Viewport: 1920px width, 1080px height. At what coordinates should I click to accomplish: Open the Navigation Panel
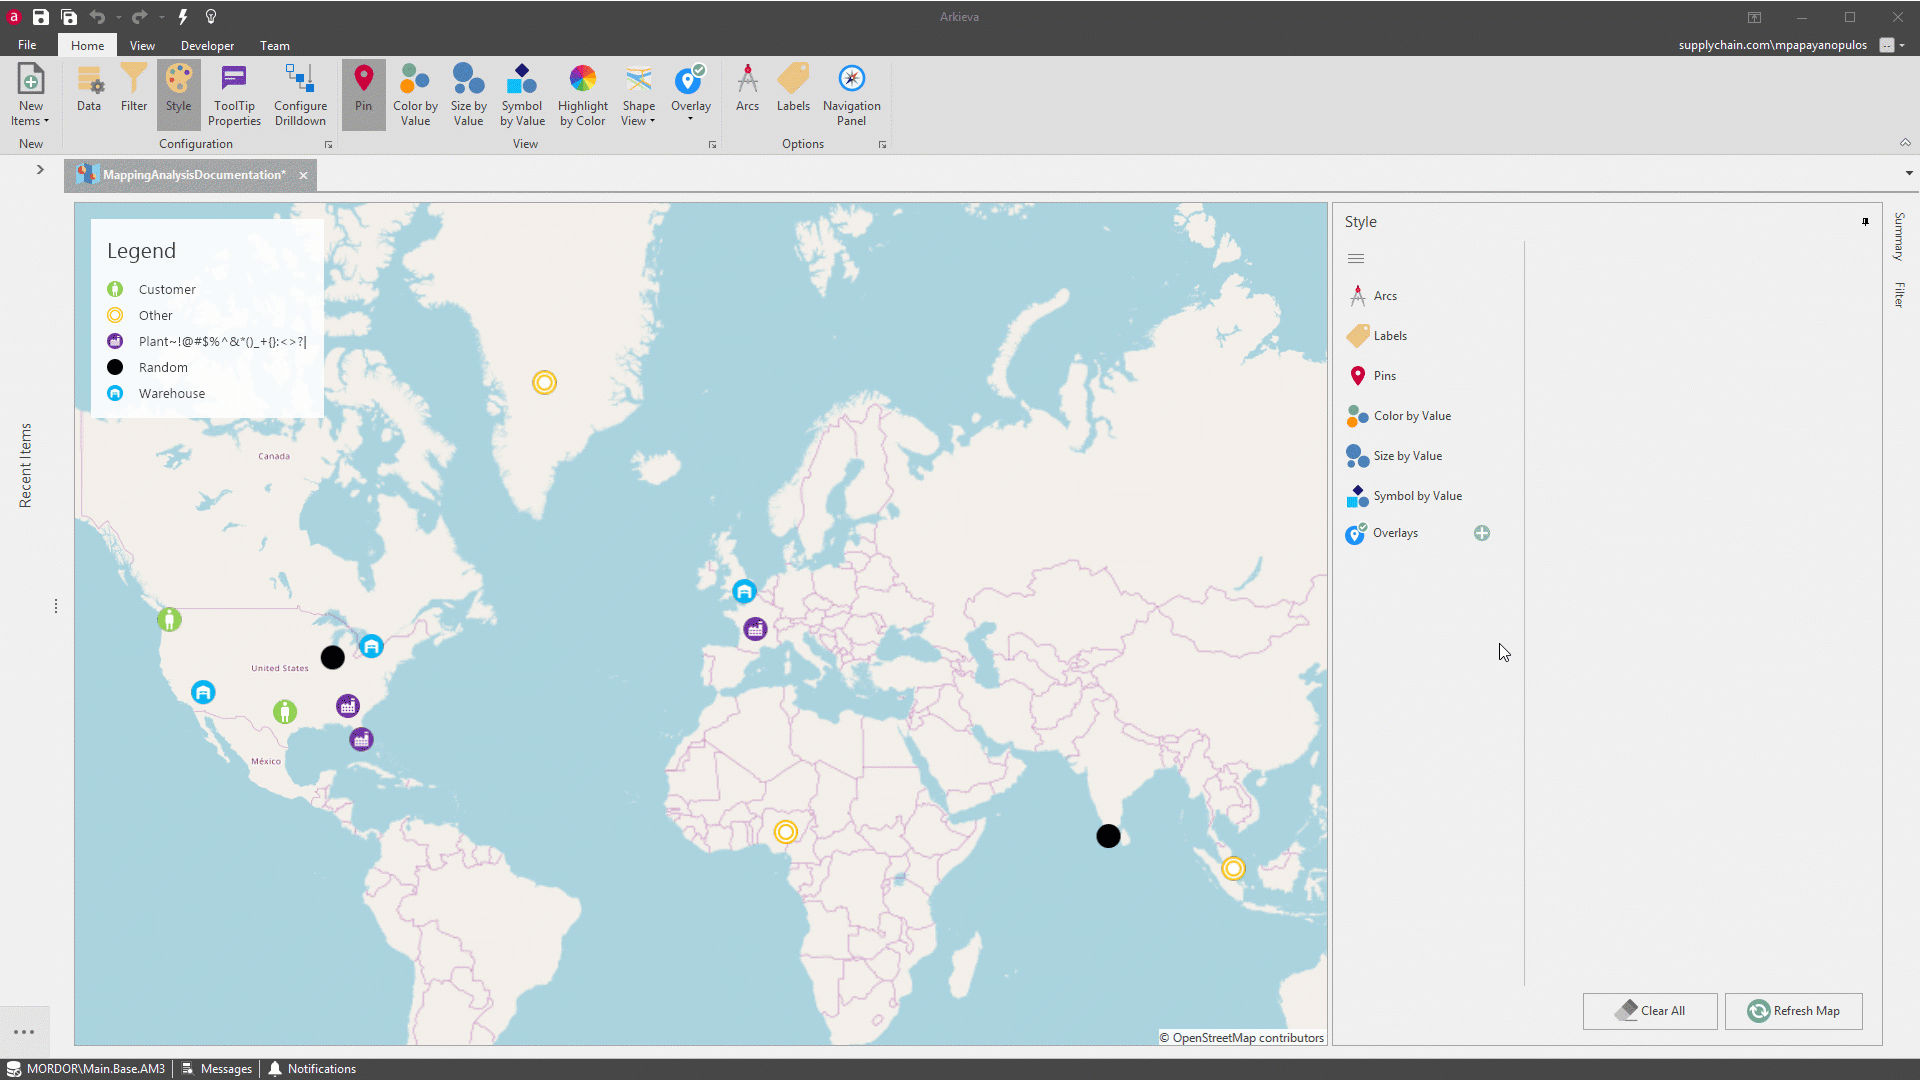coord(851,94)
